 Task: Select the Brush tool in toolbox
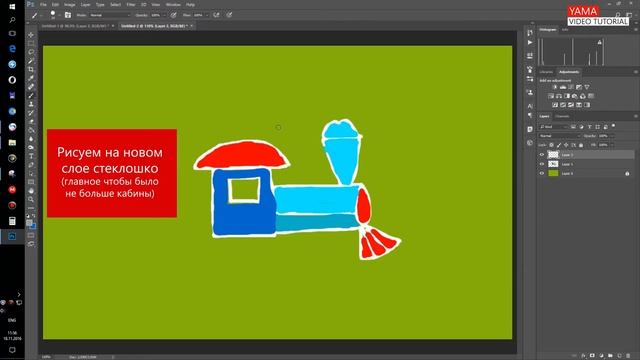[31, 96]
